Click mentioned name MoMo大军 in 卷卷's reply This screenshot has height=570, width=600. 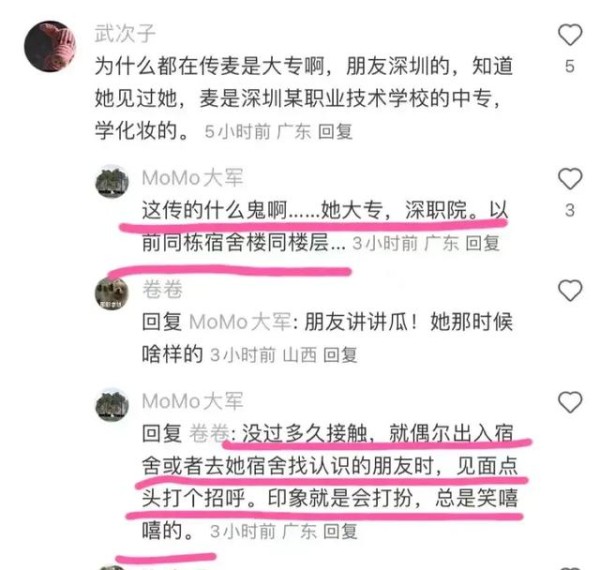coord(240,322)
